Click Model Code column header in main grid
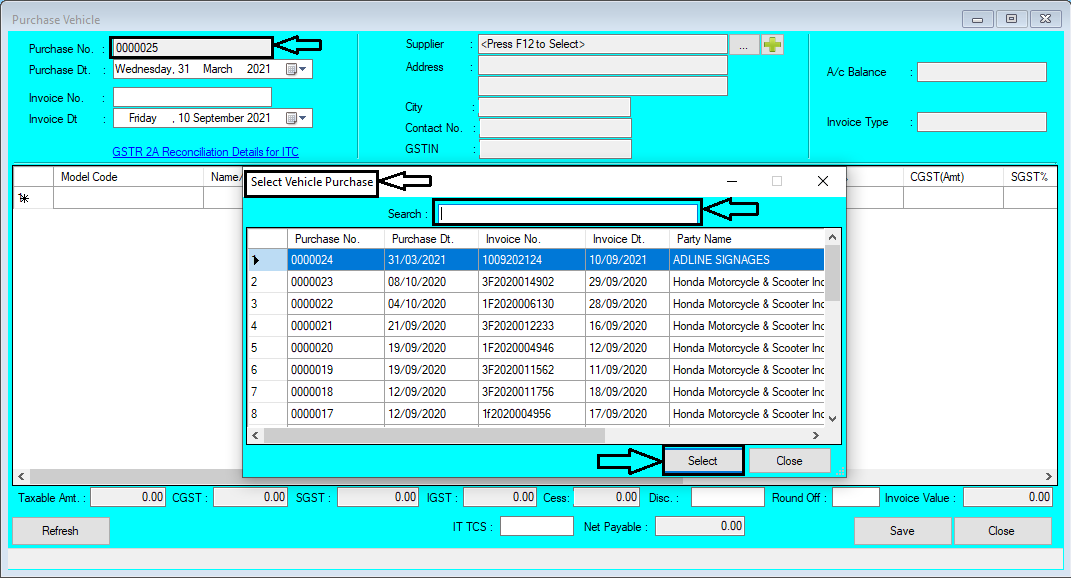The height and width of the screenshot is (578, 1071). 128,177
